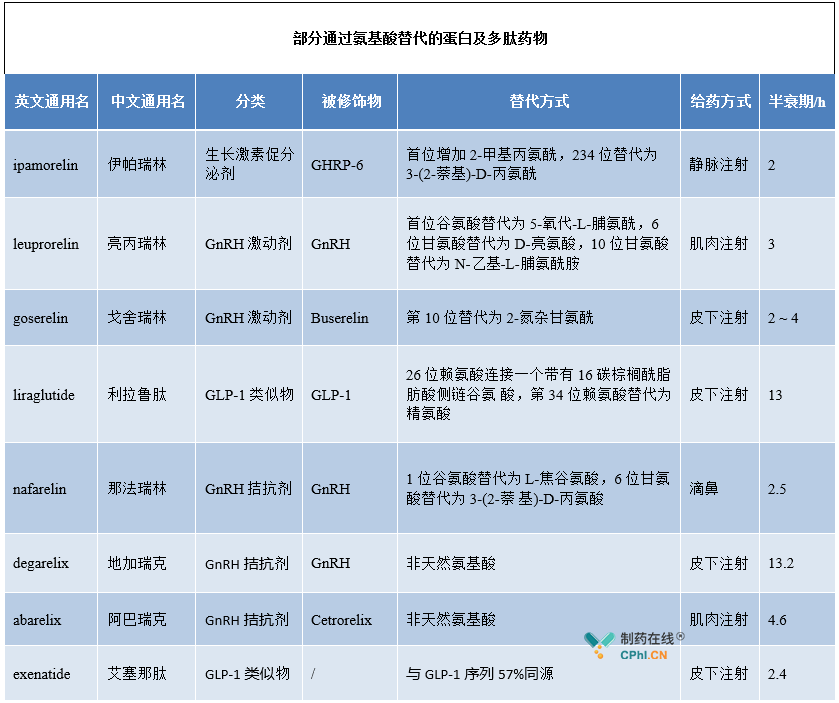Screen dimensions: 839x703
Task: Click the table title 部分通过氨基酸替代的蛋白及多肽药物
Action: [420, 39]
